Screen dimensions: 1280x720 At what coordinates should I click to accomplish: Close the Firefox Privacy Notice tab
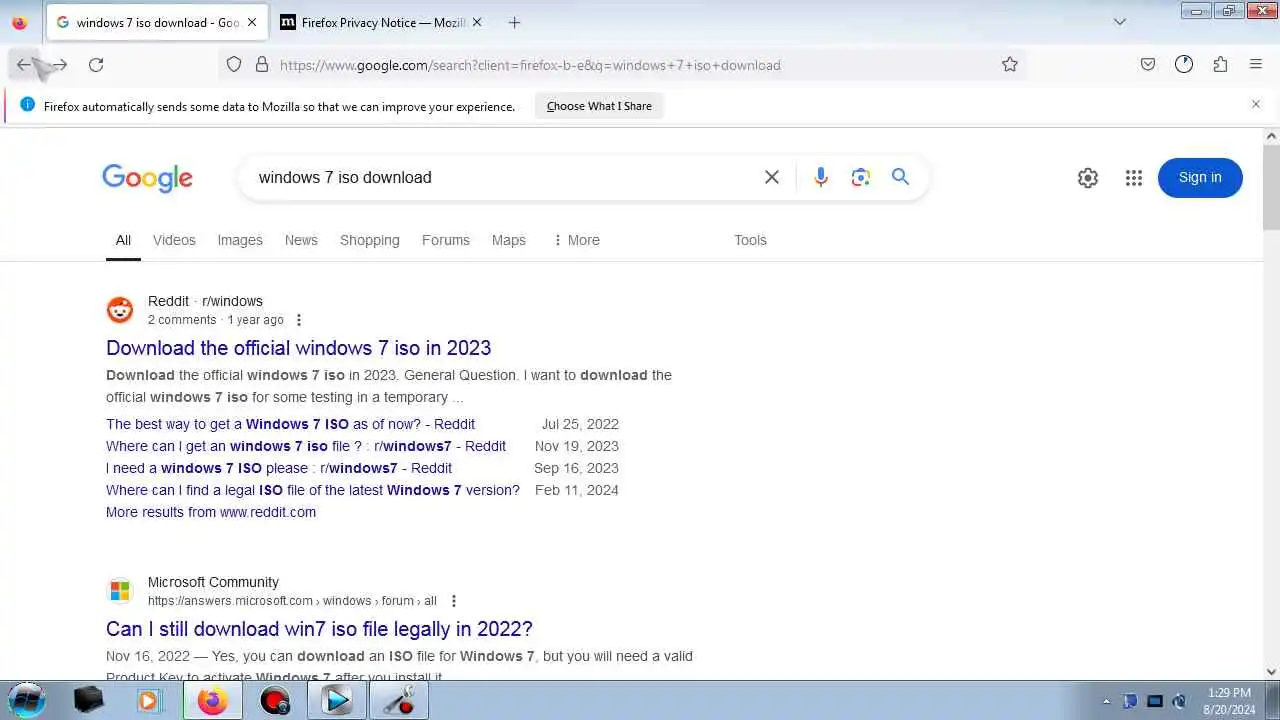tap(477, 22)
